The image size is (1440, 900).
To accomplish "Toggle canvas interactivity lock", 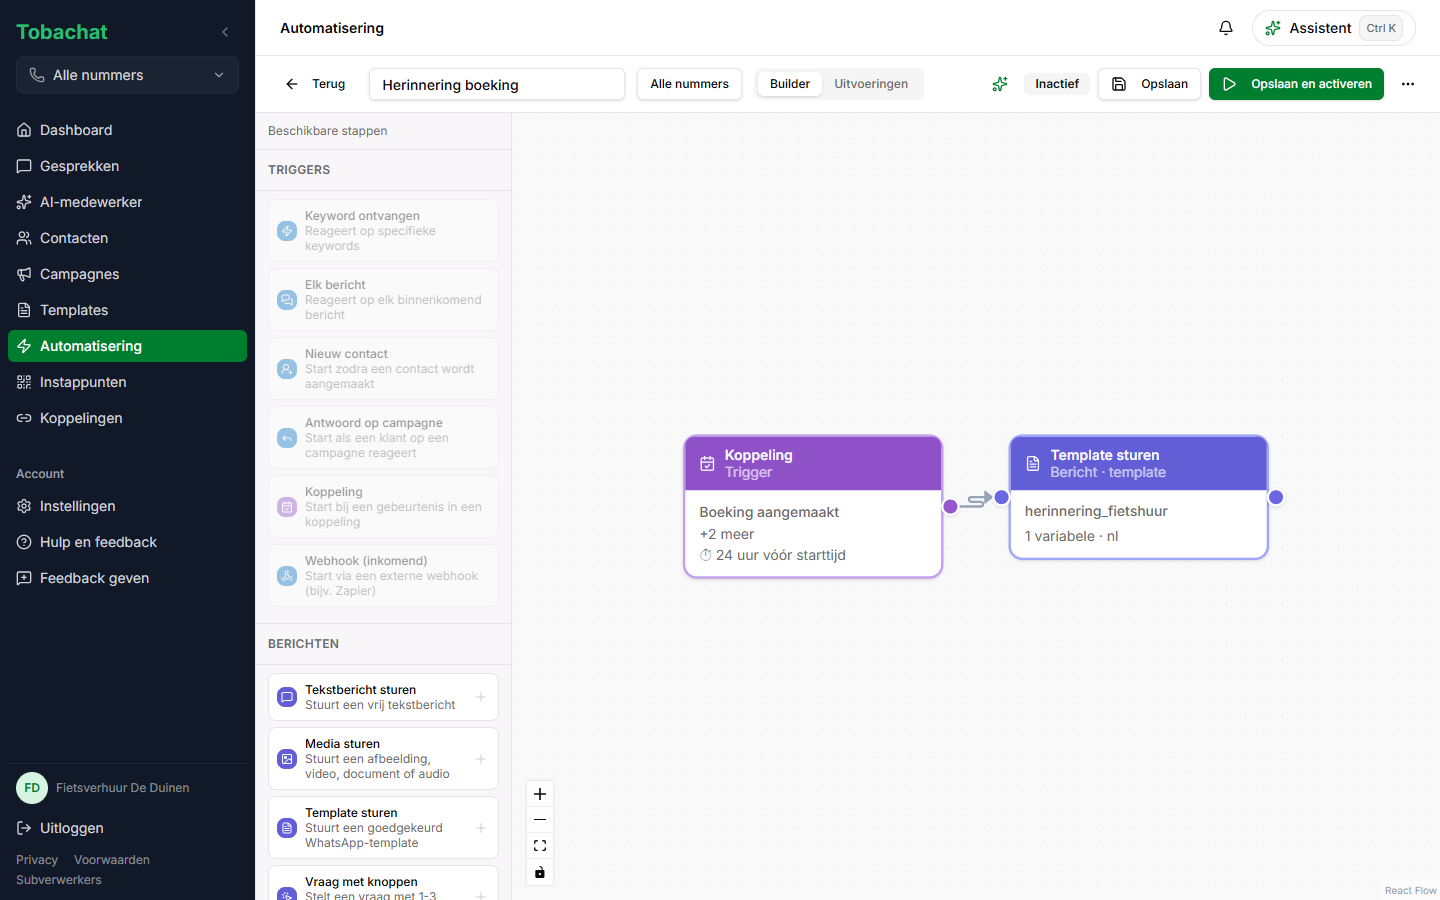I will point(540,872).
